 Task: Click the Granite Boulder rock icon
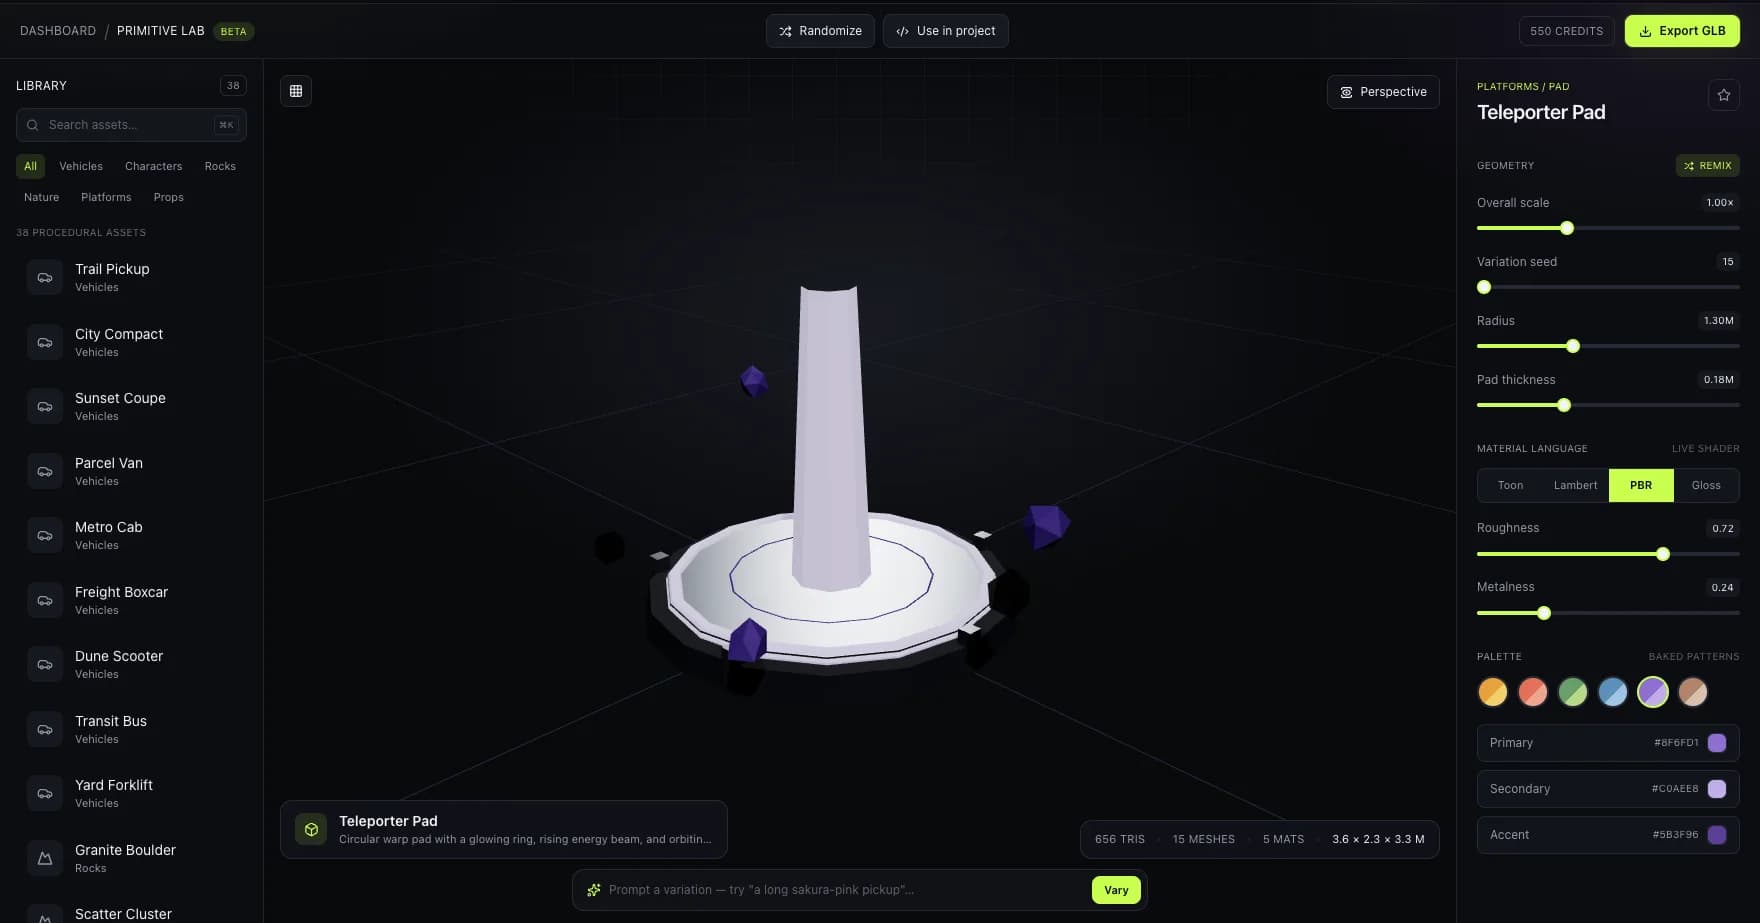click(x=45, y=858)
